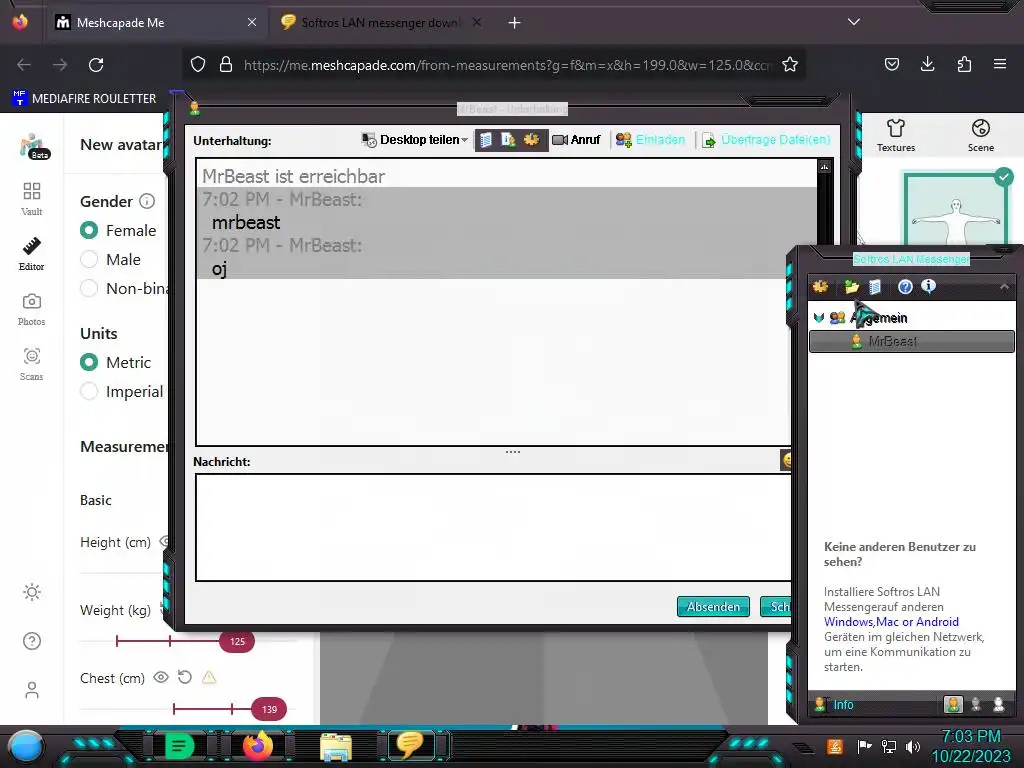Set status with middle gray user icon
Screen dimensions: 1024x768
976,704
